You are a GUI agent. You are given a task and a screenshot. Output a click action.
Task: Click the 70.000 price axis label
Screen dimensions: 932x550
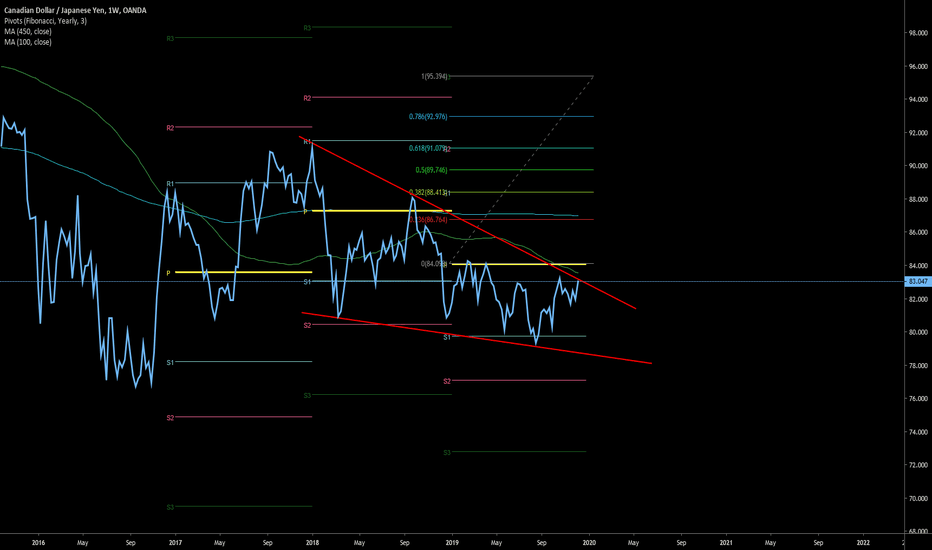(x=917, y=498)
